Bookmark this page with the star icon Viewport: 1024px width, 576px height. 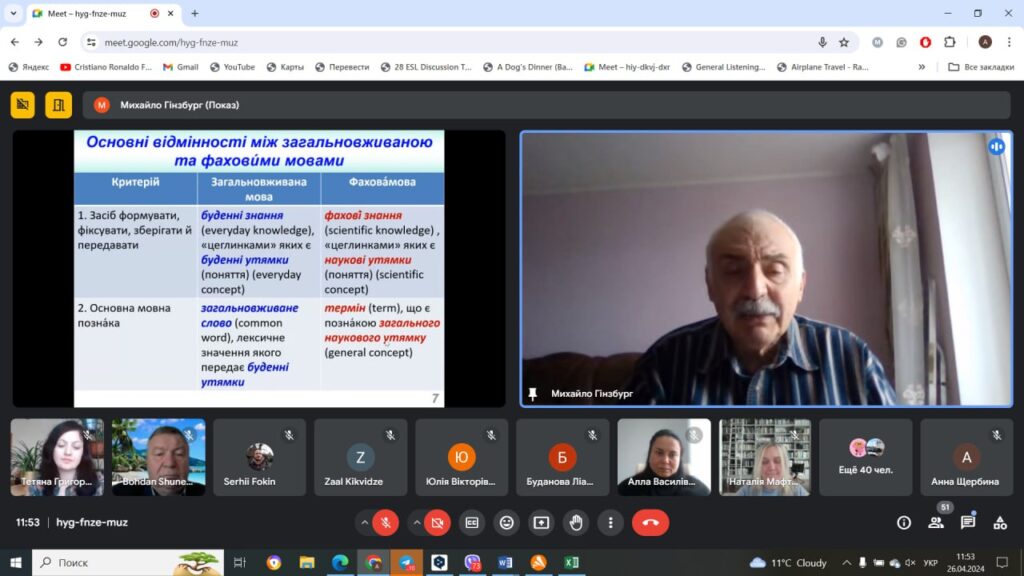click(844, 42)
